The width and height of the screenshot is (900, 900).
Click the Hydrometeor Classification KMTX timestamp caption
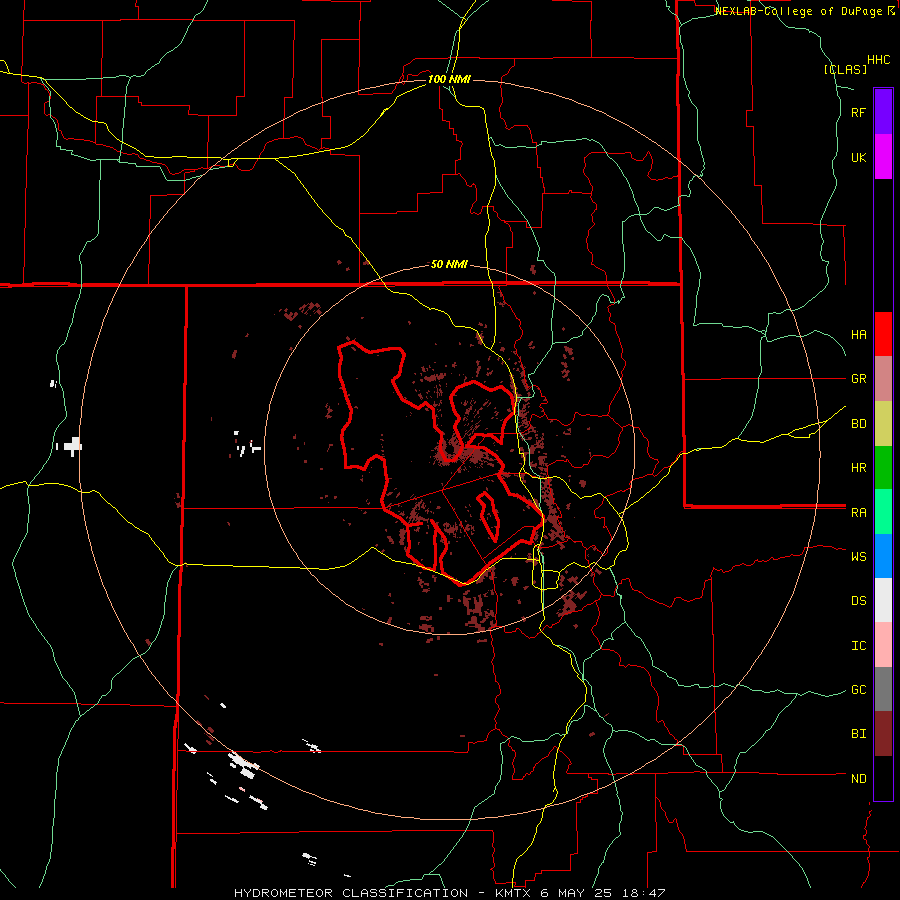450,893
